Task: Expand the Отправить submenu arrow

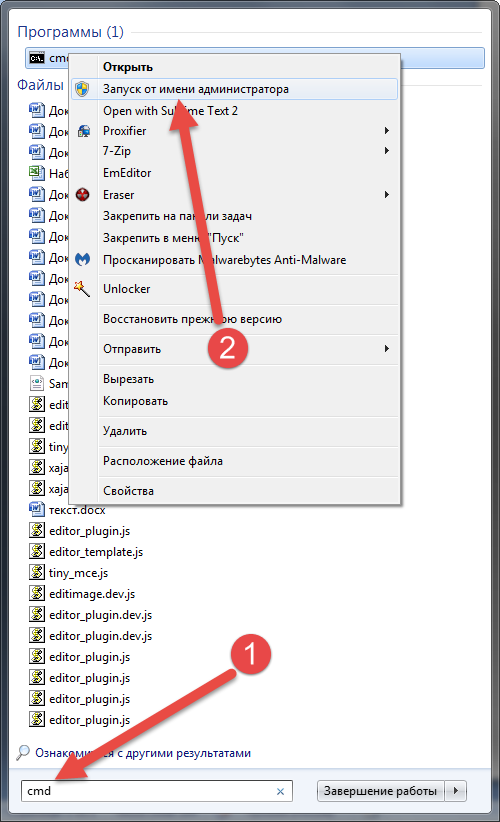Action: [x=387, y=349]
